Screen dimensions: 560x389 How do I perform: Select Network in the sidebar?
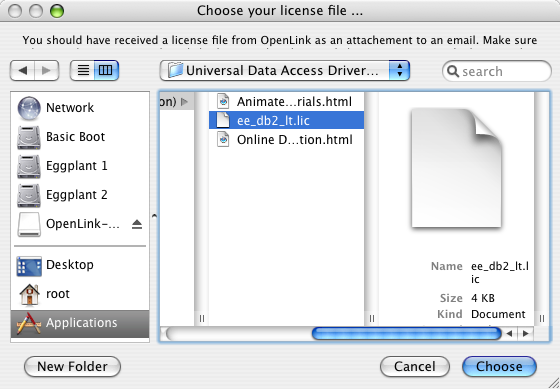(80, 108)
